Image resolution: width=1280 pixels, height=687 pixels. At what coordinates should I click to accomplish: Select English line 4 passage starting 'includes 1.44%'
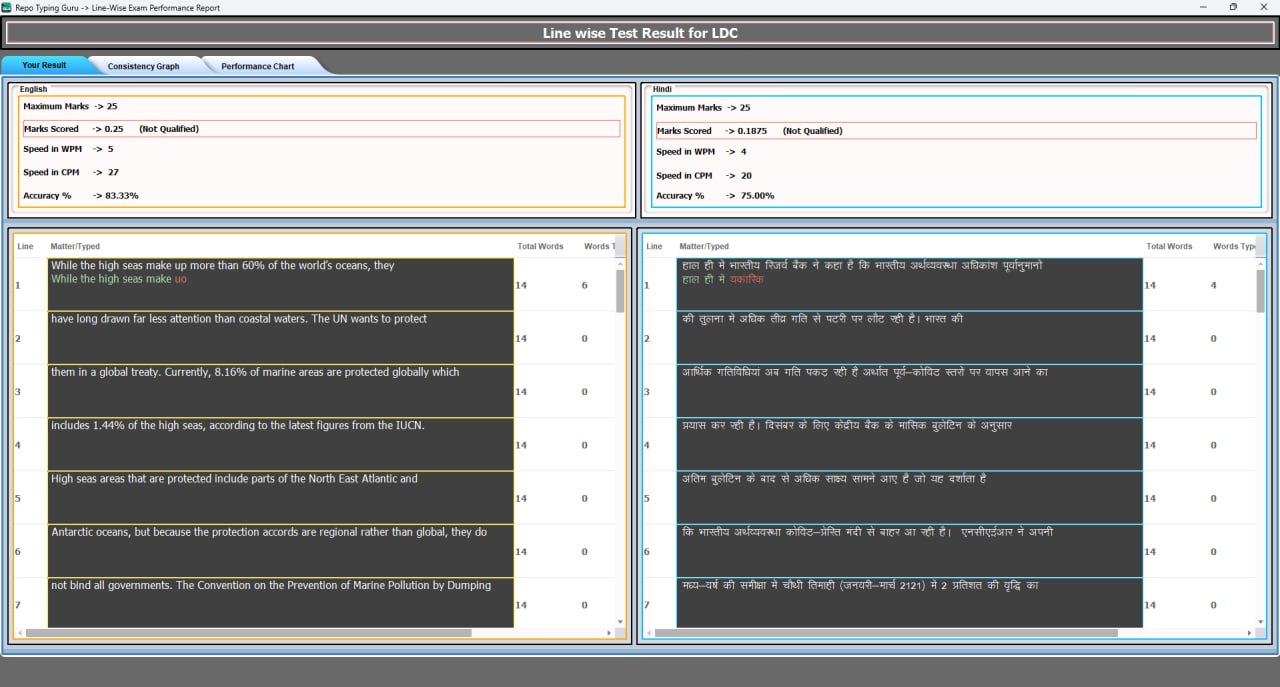281,445
